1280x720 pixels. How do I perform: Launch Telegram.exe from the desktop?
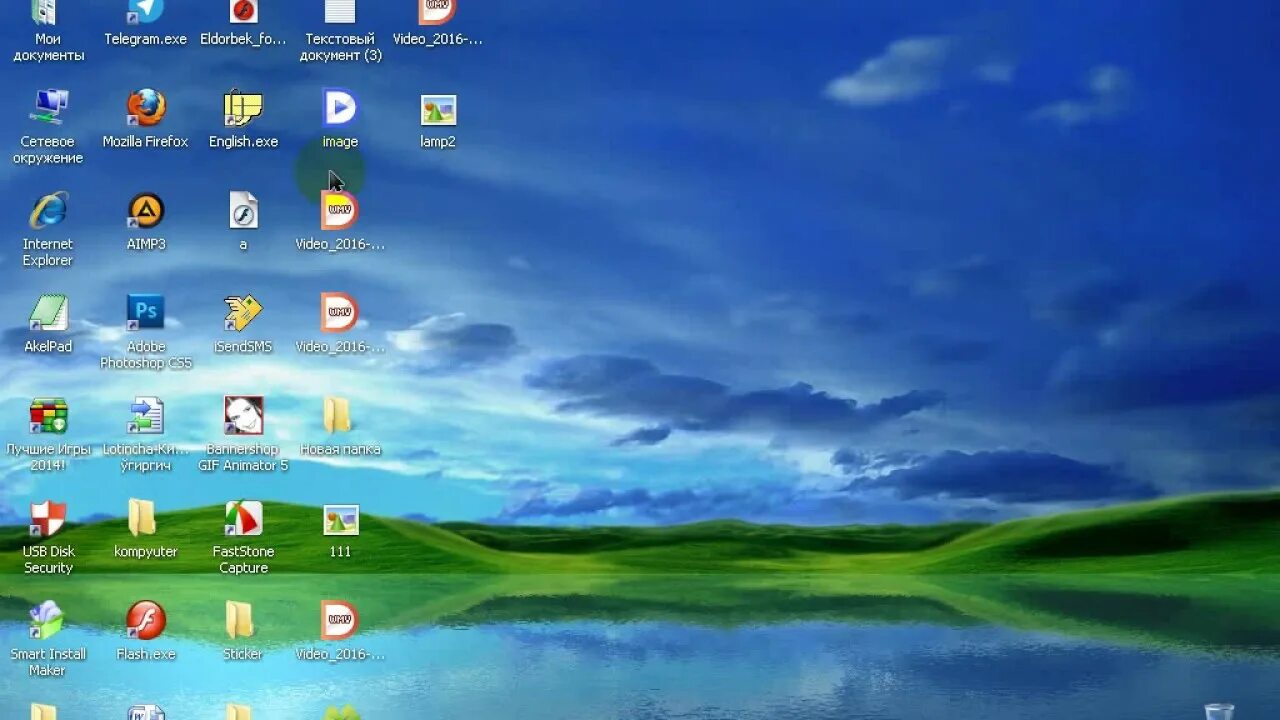point(146,24)
